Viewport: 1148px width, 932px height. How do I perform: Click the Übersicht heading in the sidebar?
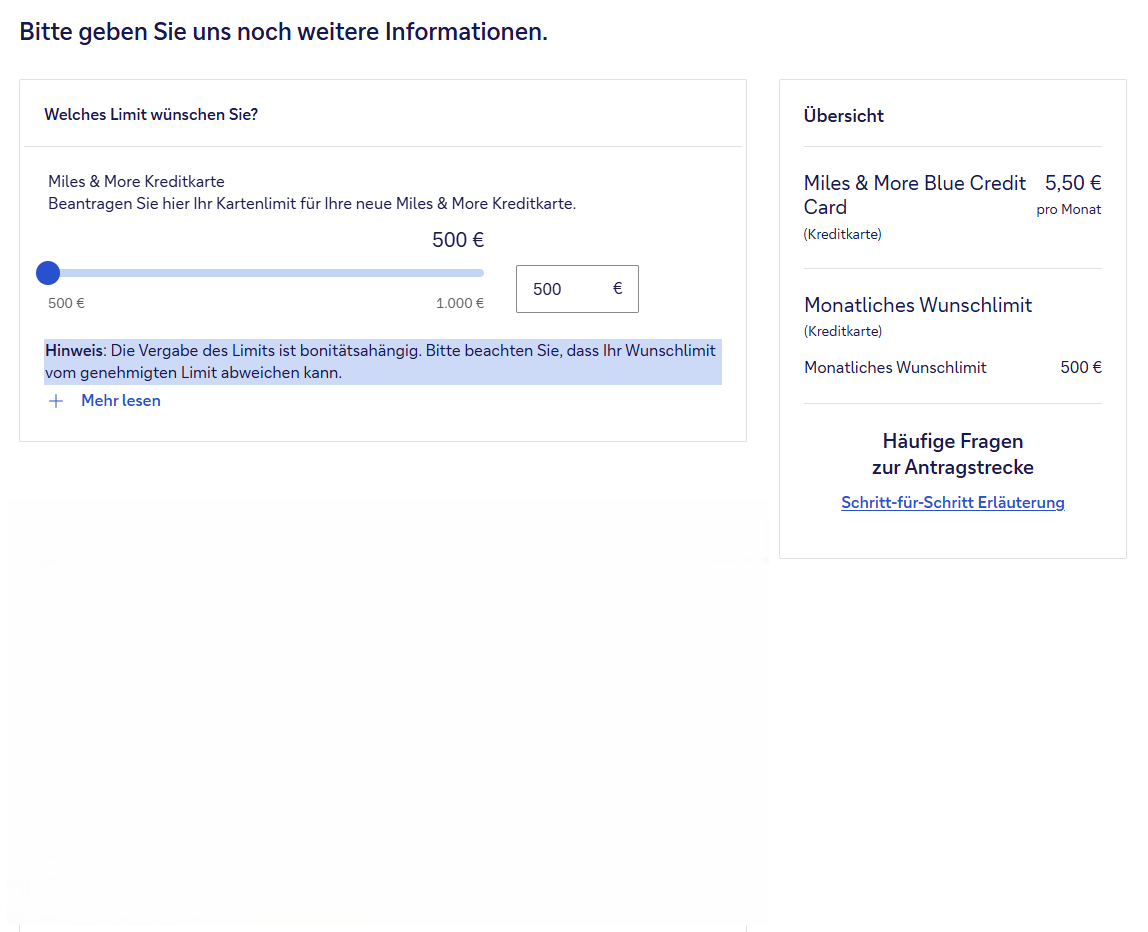[843, 116]
